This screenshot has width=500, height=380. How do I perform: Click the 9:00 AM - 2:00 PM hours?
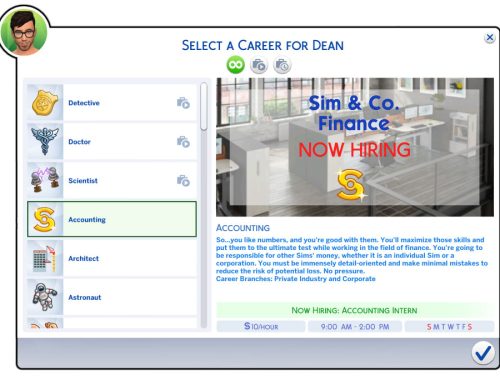(x=355, y=326)
